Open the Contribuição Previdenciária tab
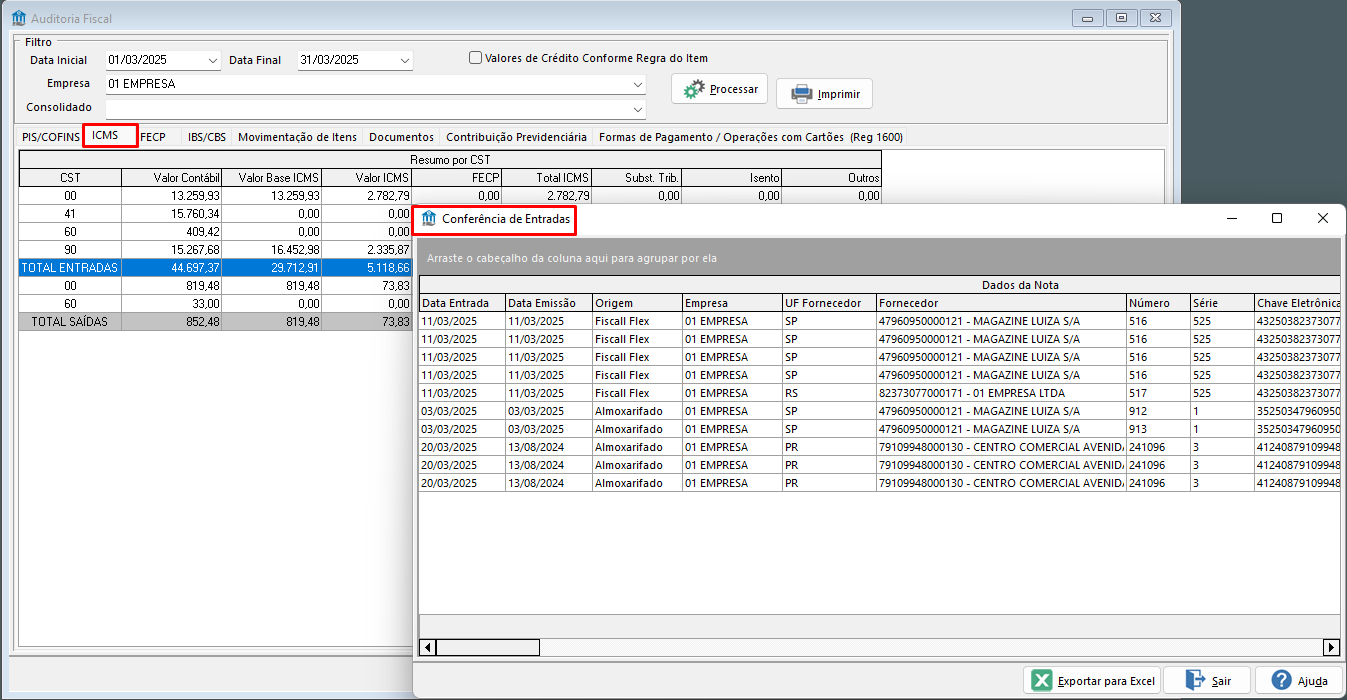This screenshot has height=700, width=1347. [x=516, y=137]
